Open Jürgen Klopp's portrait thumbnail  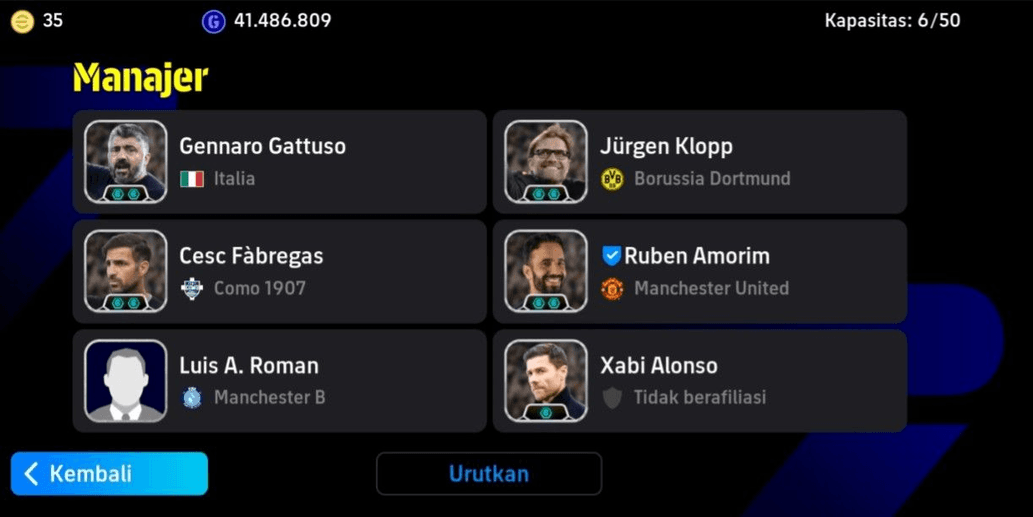click(545, 161)
